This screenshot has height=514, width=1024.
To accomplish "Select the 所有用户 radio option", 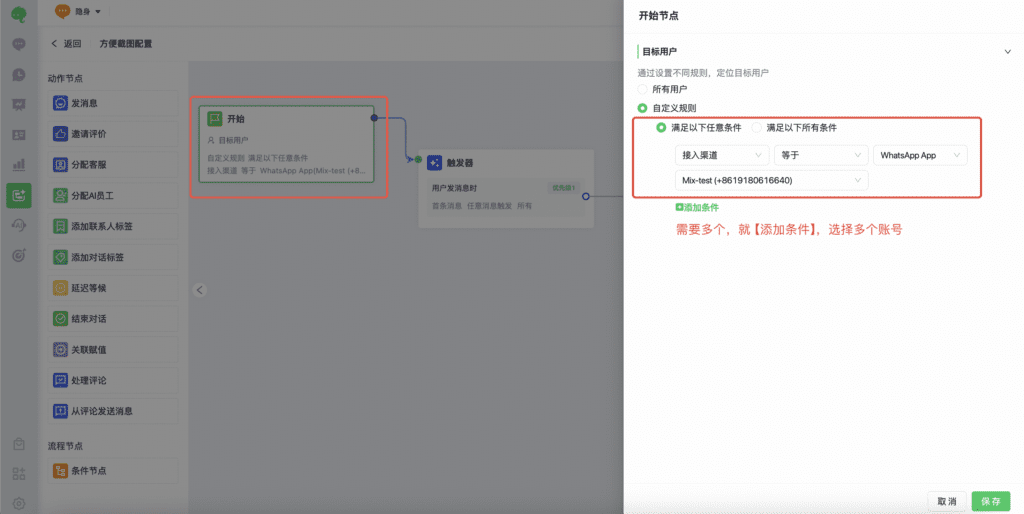I will click(643, 89).
